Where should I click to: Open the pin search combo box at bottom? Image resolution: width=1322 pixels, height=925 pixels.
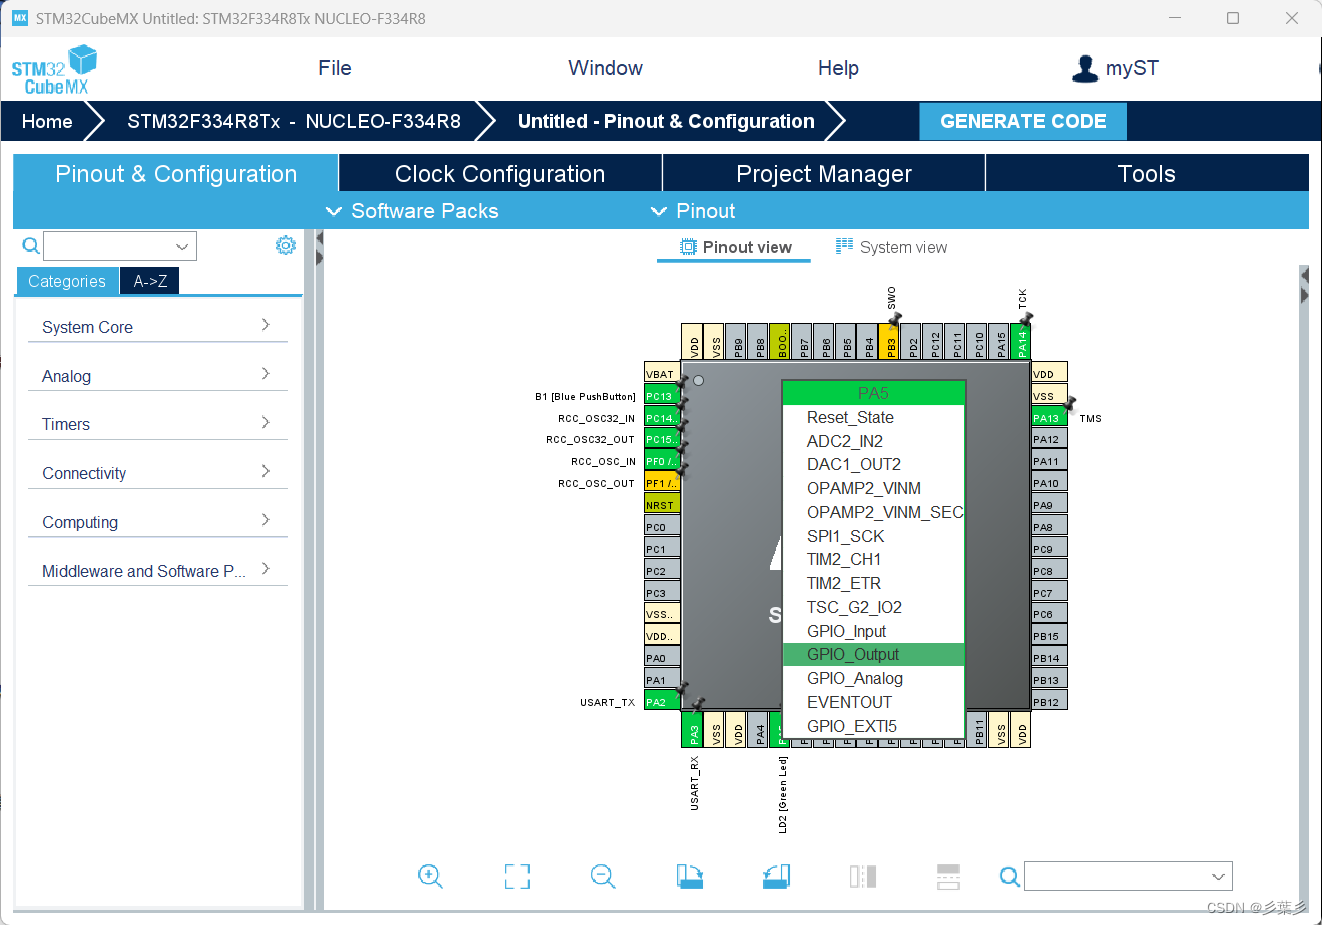coord(1128,876)
